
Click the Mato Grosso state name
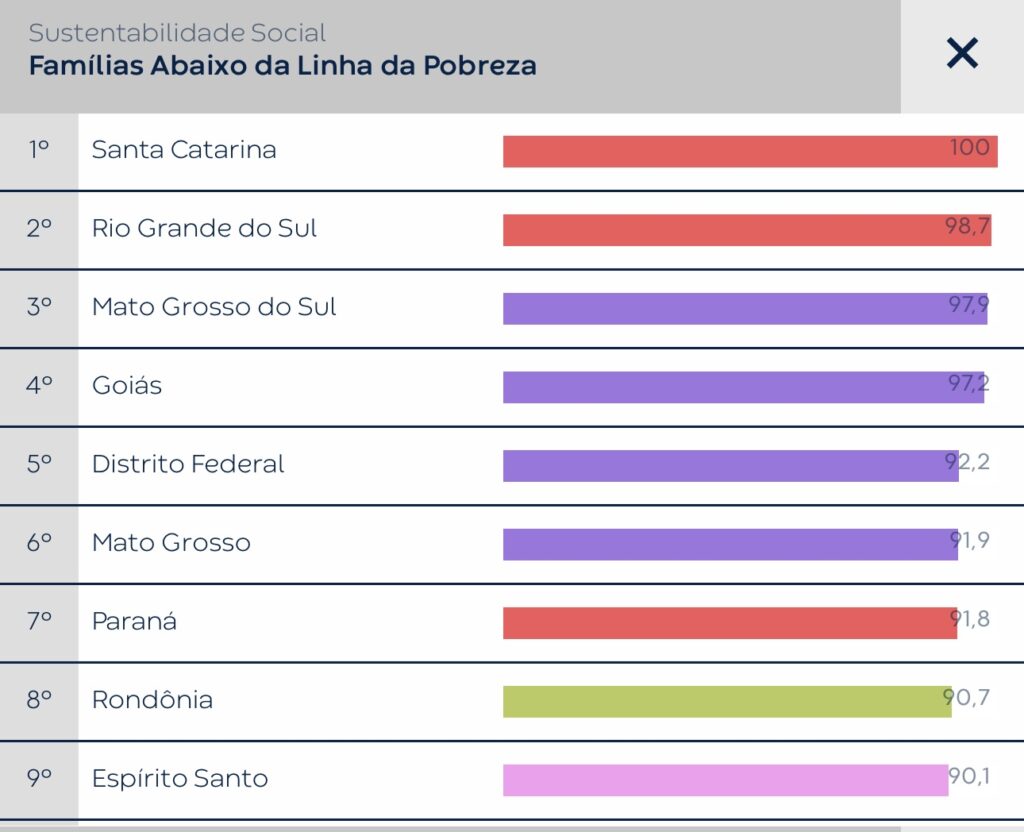(x=171, y=543)
